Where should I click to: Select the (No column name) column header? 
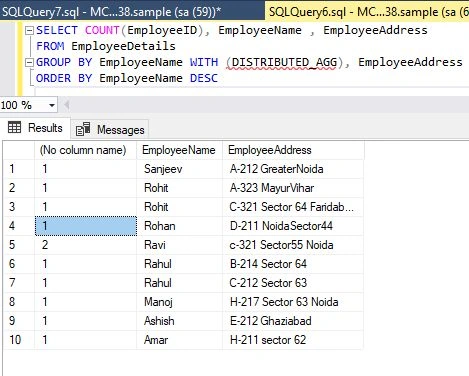pyautogui.click(x=86, y=150)
